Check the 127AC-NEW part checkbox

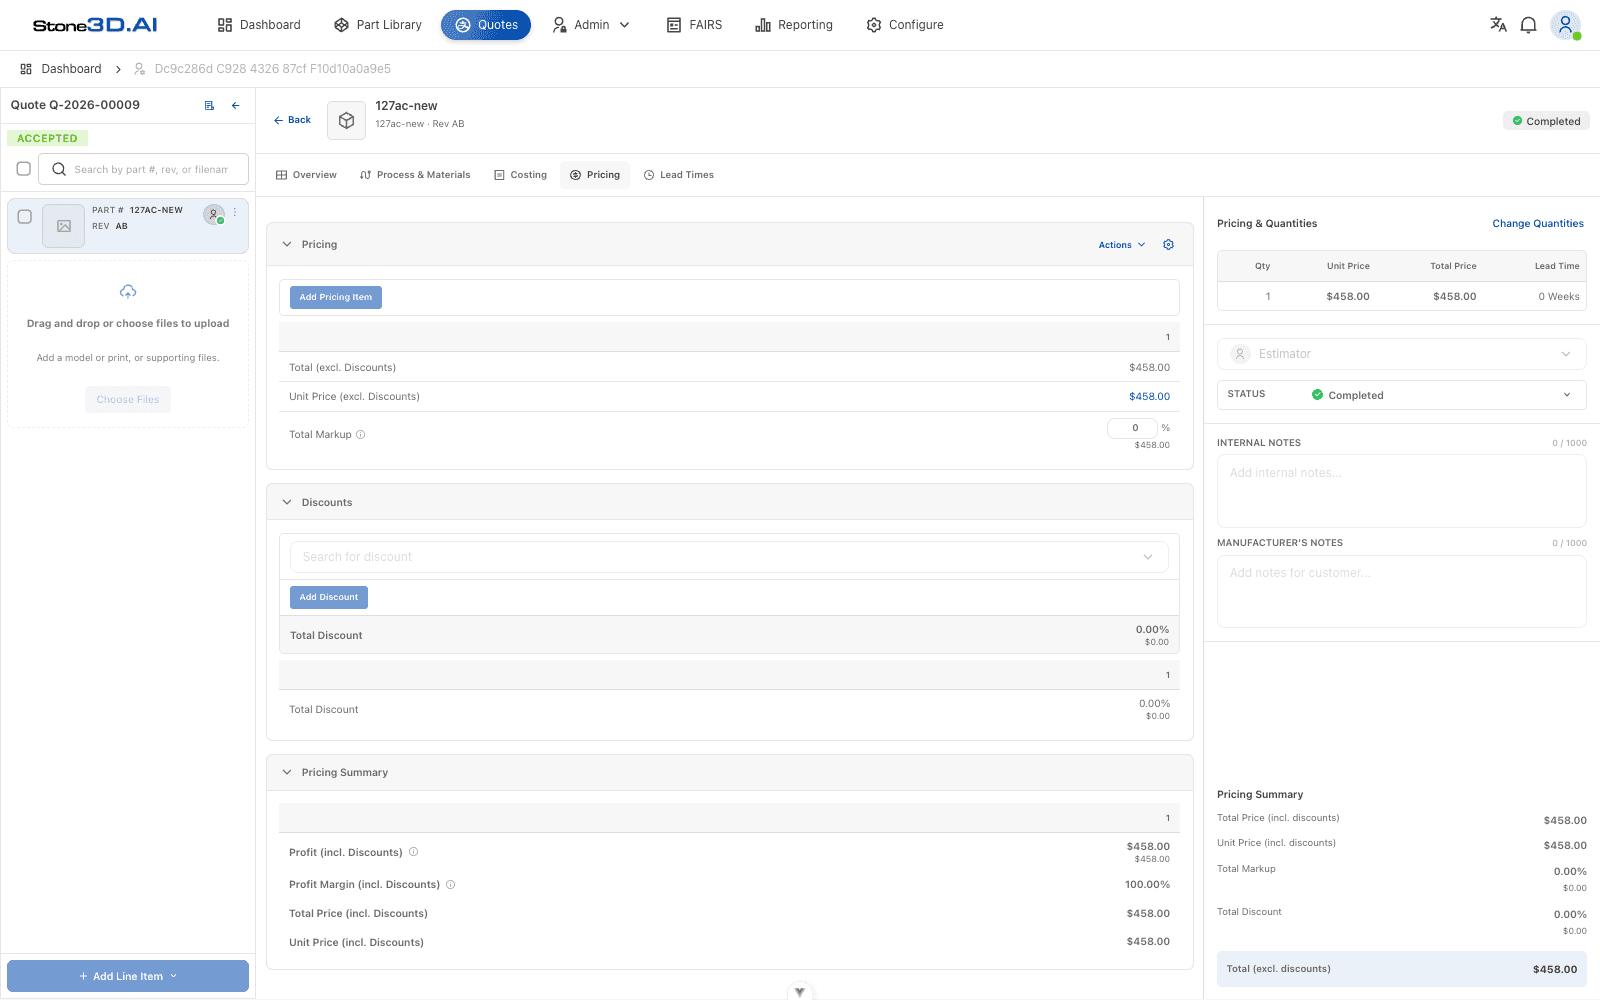click(x=25, y=216)
